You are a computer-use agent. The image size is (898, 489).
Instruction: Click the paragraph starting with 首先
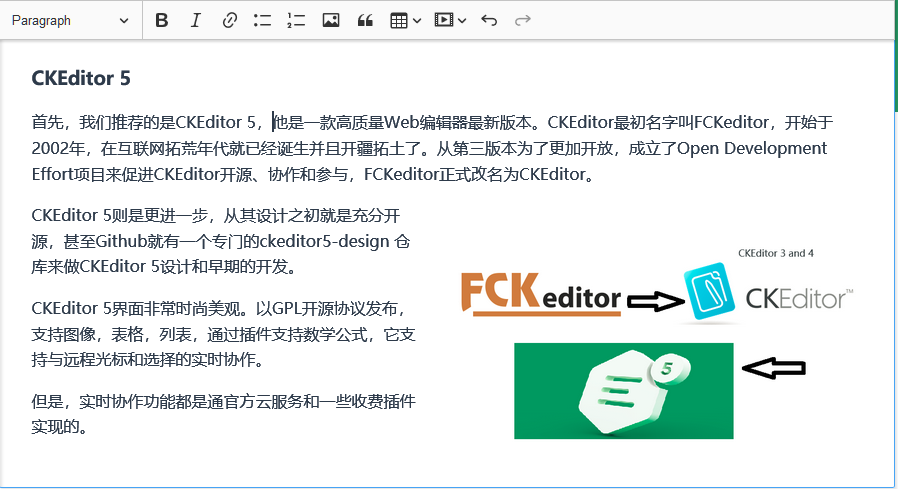coord(432,148)
